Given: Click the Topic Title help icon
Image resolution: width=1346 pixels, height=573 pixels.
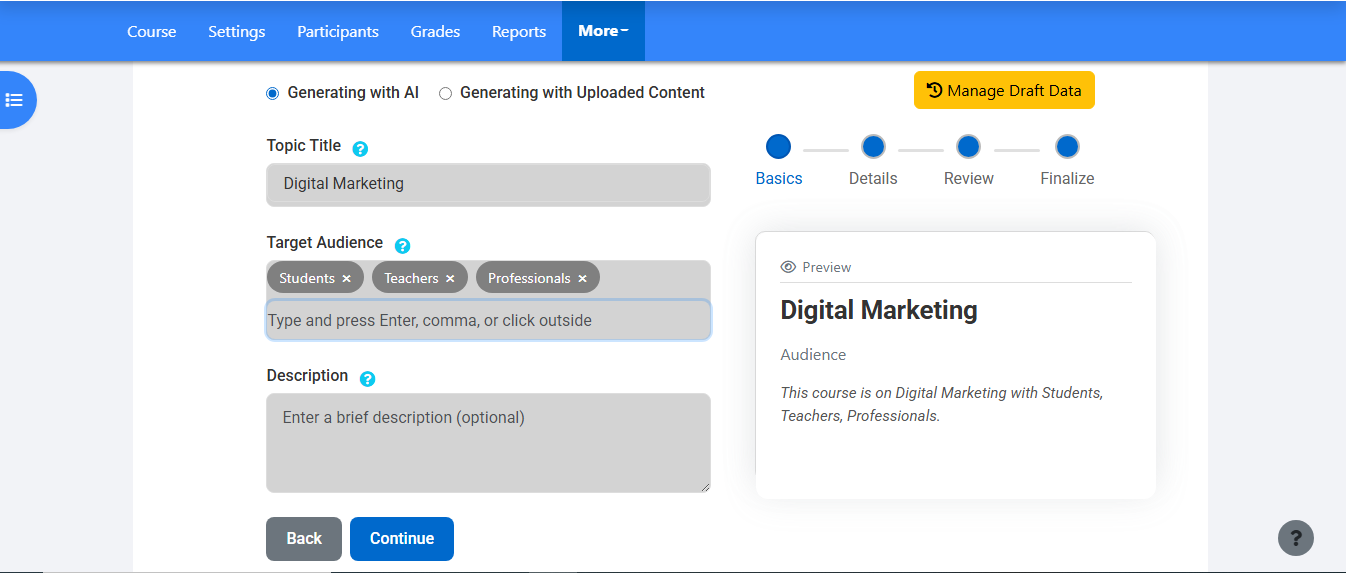Looking at the screenshot, I should coord(360,148).
